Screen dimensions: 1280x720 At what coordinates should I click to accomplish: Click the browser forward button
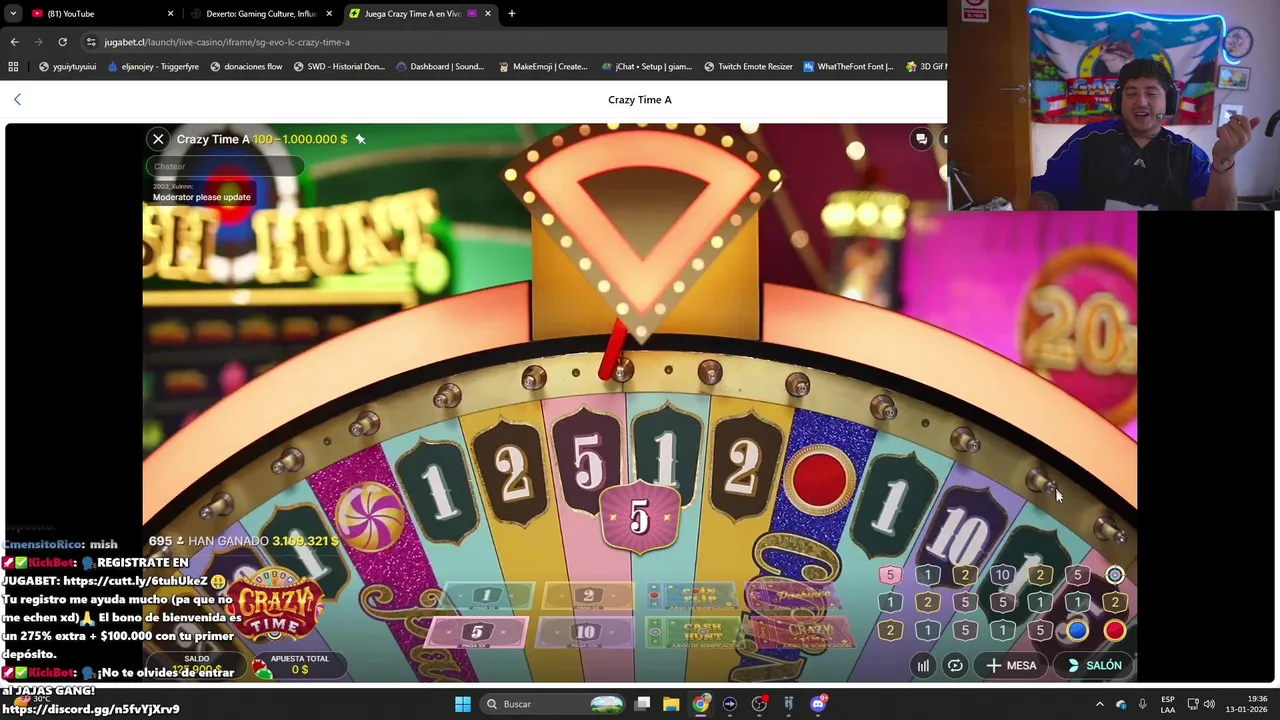click(x=39, y=42)
